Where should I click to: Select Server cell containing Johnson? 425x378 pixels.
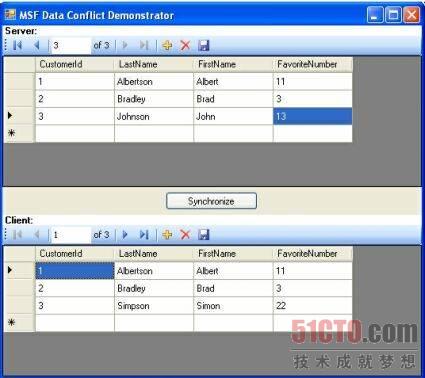(154, 116)
